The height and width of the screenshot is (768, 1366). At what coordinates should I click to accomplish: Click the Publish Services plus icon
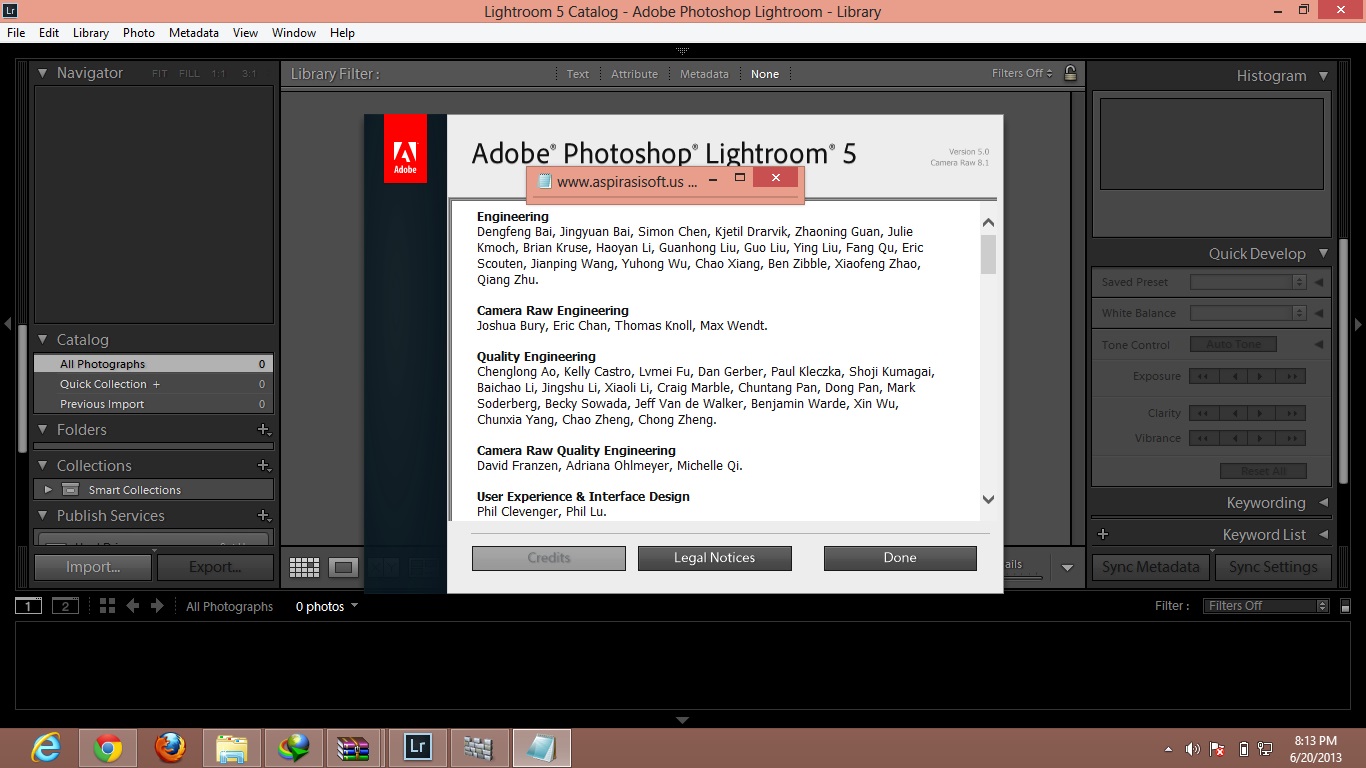point(264,516)
